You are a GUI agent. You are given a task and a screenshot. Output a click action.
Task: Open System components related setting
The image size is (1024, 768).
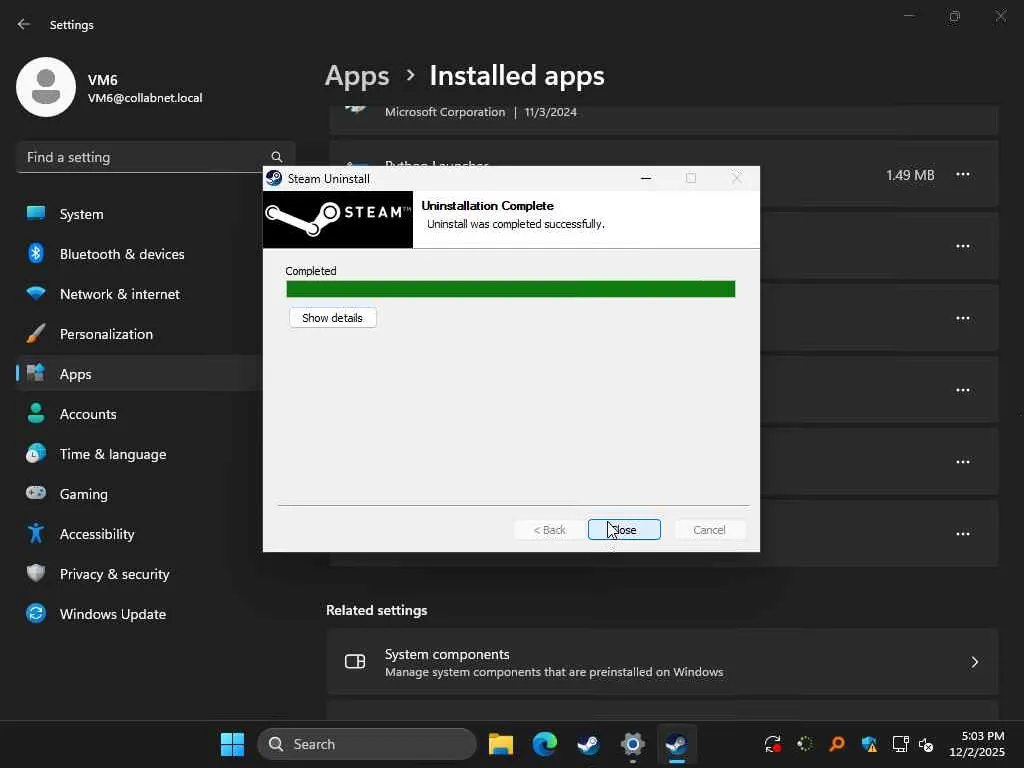(x=662, y=662)
